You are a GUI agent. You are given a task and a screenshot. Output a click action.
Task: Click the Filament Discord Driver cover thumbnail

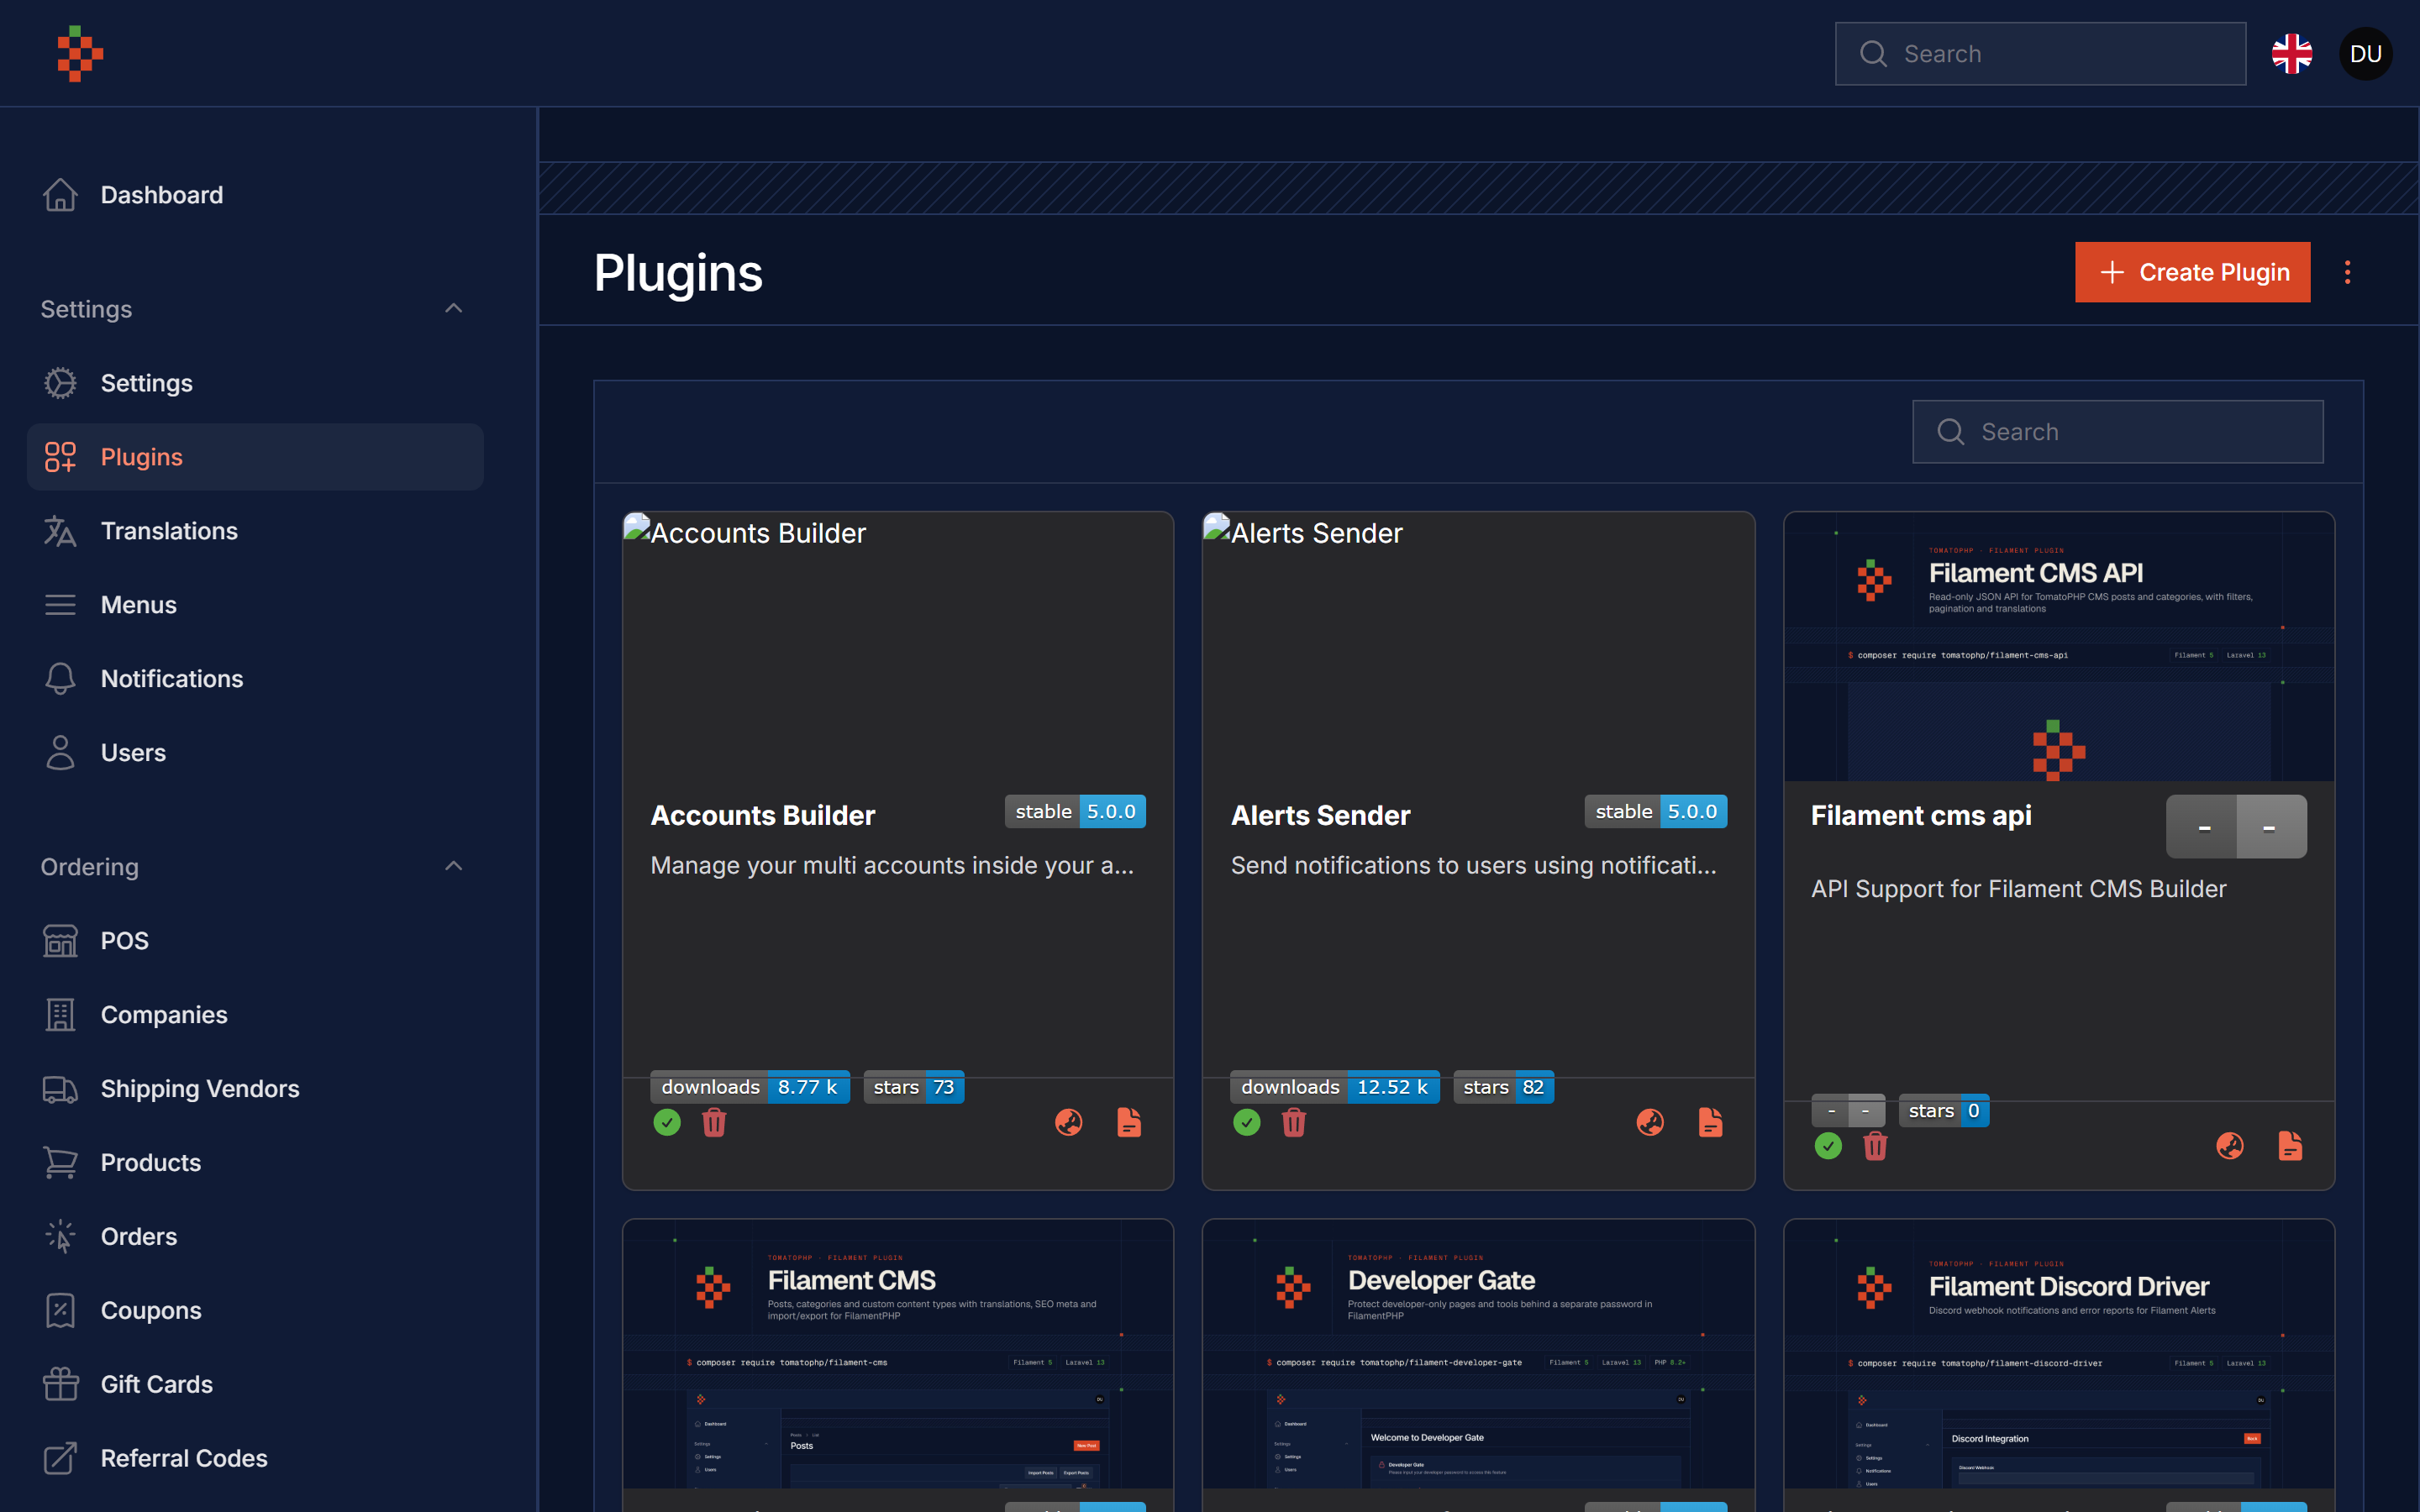tap(2059, 1354)
